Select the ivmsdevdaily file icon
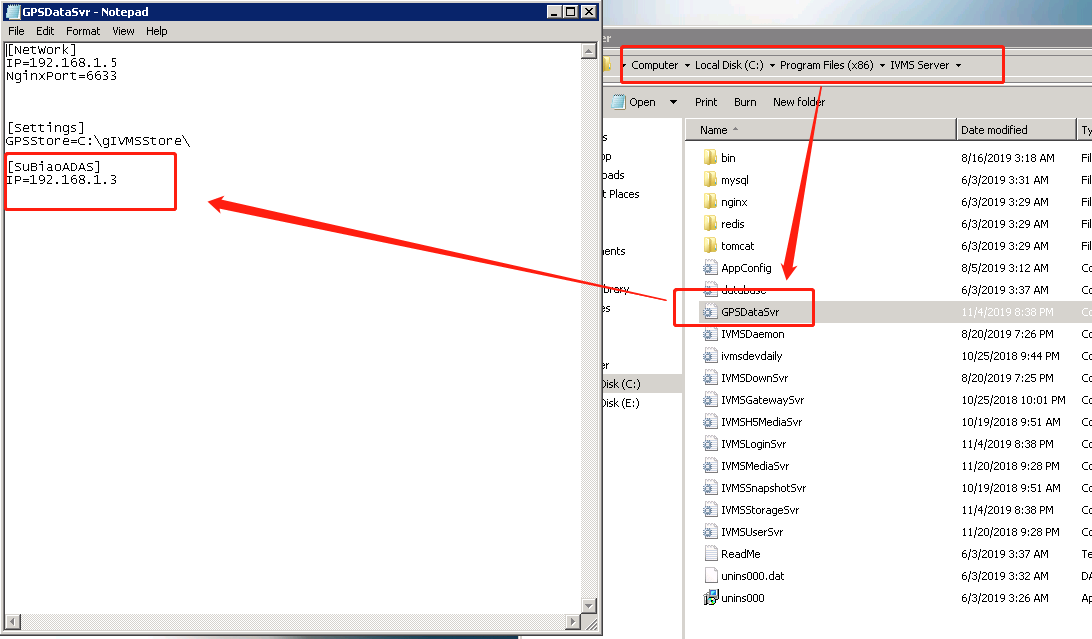Viewport: 1092px width, 639px height. click(710, 356)
